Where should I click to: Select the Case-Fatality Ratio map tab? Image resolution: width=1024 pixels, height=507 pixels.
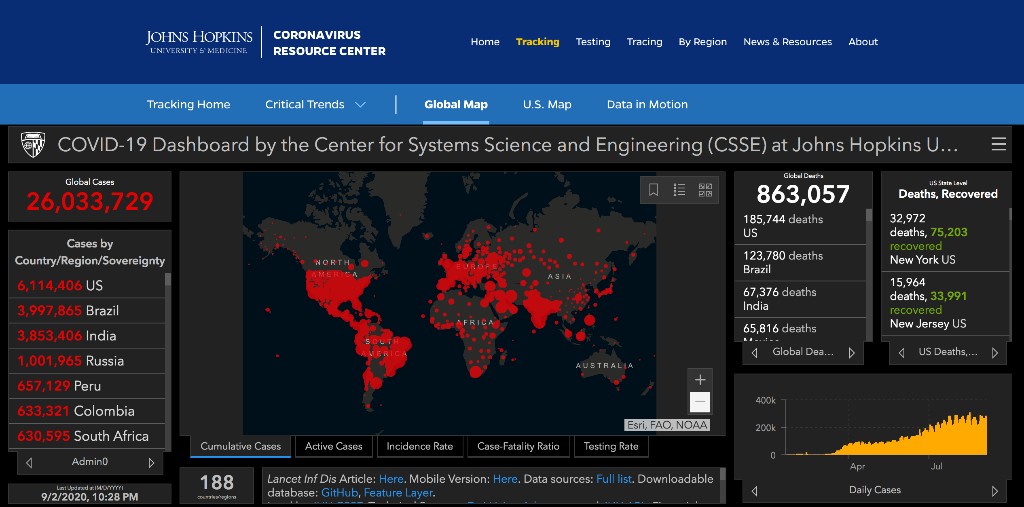pyautogui.click(x=519, y=447)
